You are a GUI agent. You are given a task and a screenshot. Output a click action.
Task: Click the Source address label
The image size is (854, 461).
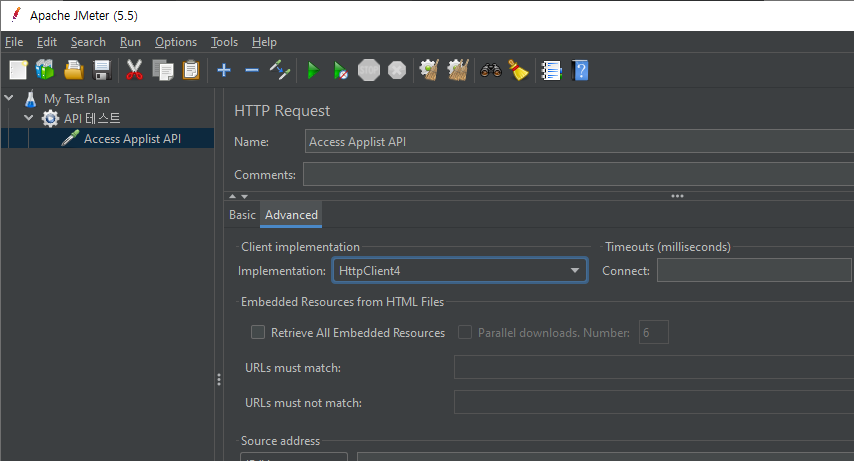pyautogui.click(x=280, y=441)
